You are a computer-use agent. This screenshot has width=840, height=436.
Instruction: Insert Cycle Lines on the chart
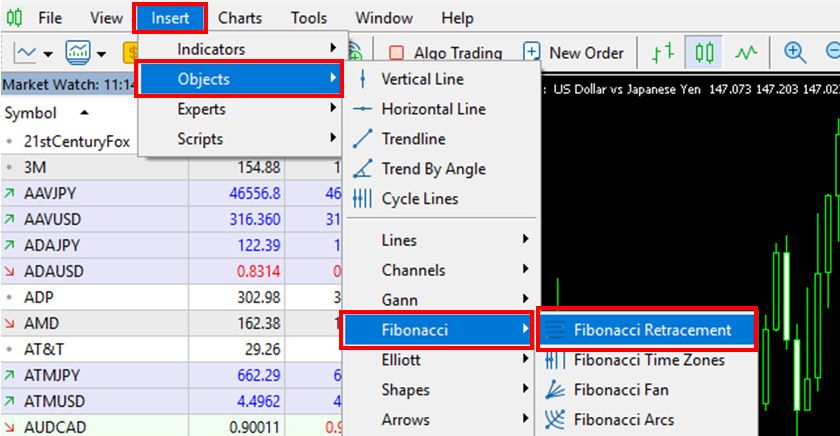pyautogui.click(x=419, y=199)
